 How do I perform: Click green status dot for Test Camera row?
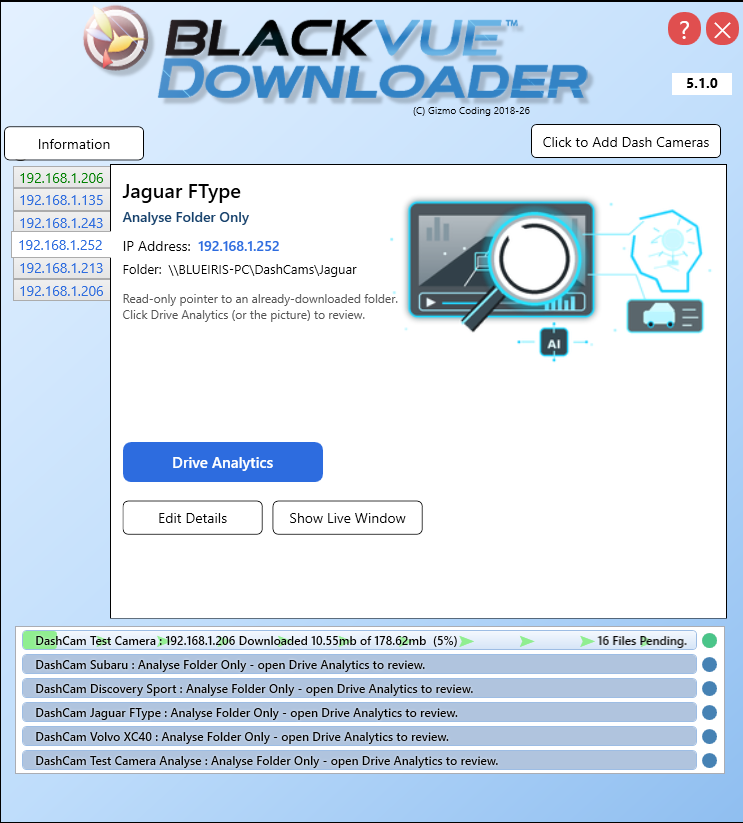pos(709,640)
